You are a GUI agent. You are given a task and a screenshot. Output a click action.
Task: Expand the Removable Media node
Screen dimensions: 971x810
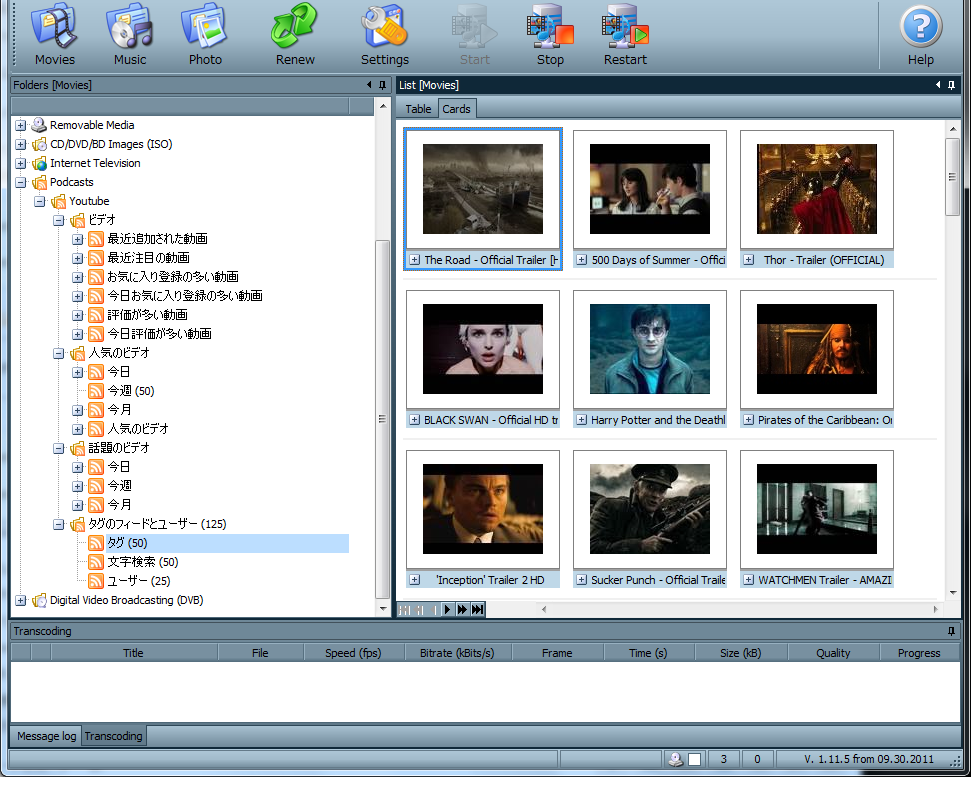tap(20, 125)
